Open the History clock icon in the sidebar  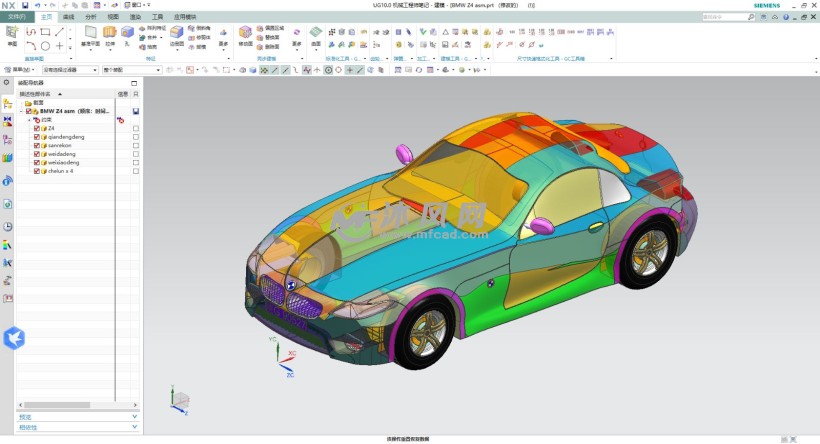pos(7,227)
